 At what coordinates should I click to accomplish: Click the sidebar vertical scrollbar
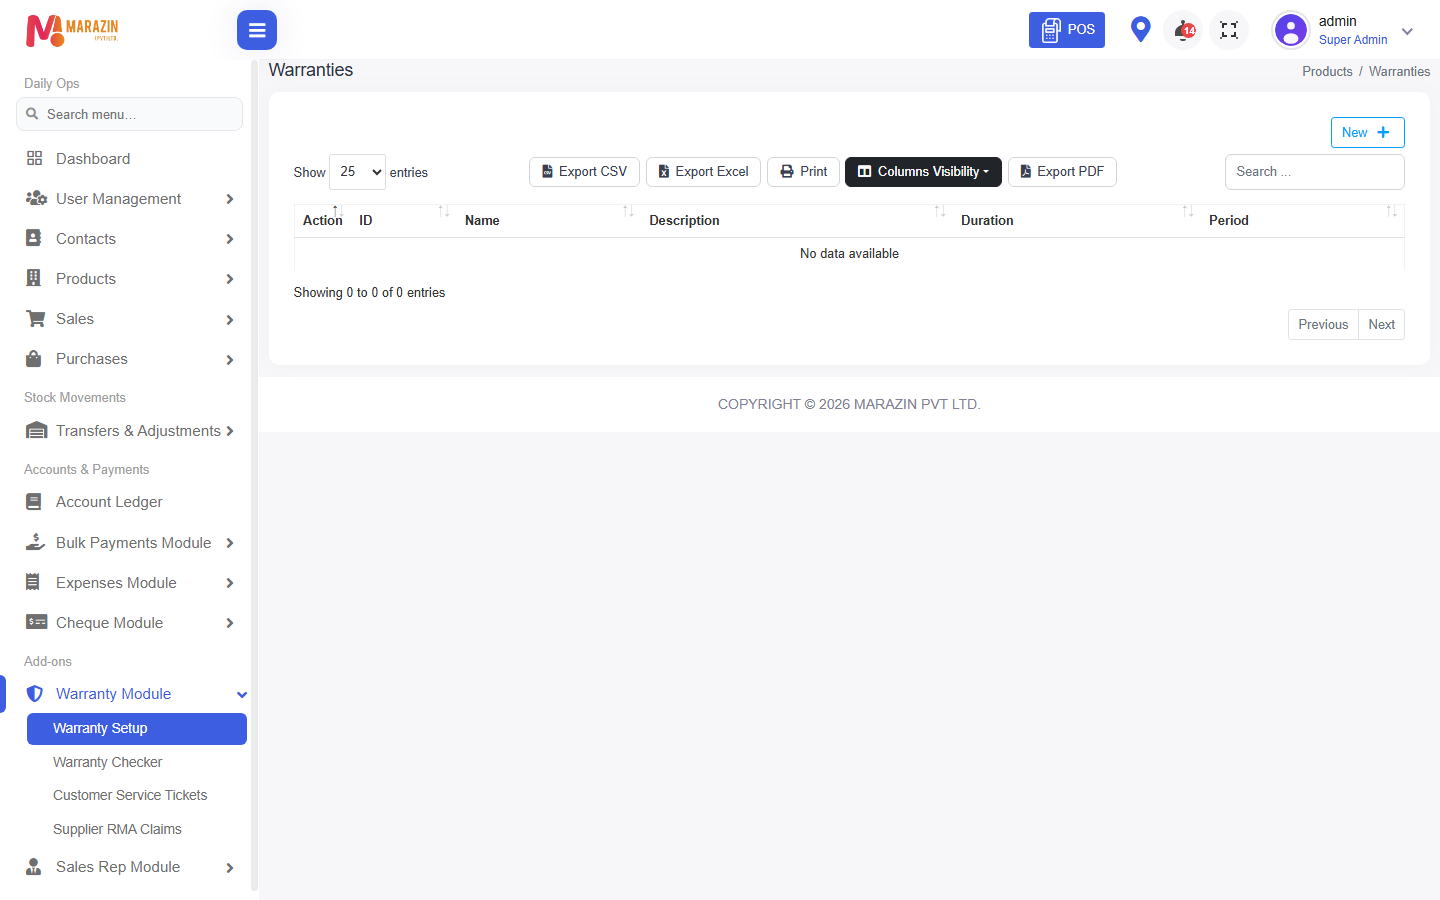[x=254, y=475]
